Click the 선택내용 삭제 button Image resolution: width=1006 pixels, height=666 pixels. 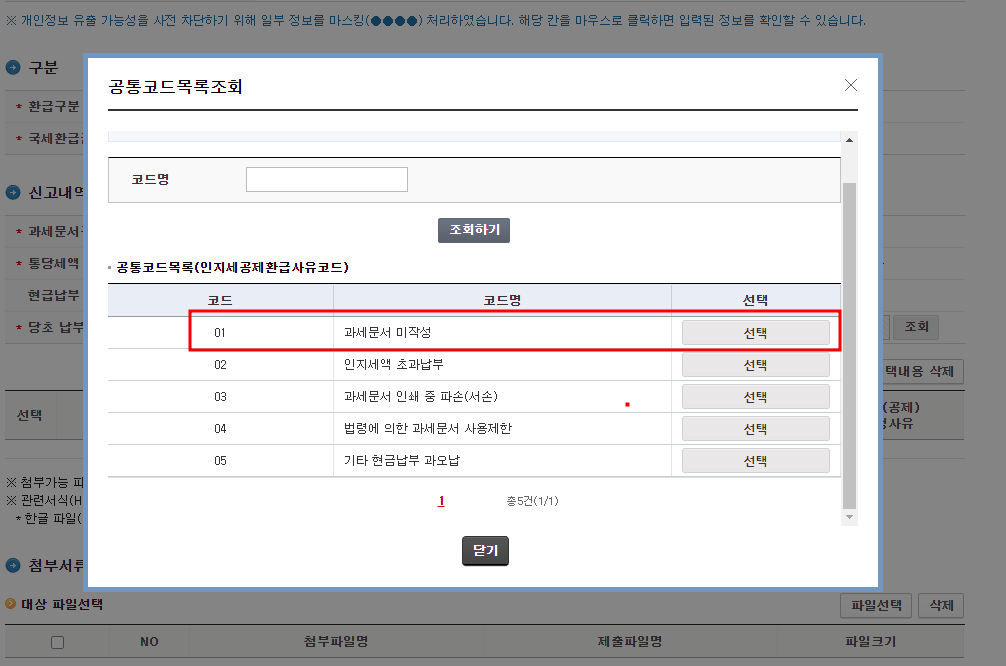click(925, 371)
